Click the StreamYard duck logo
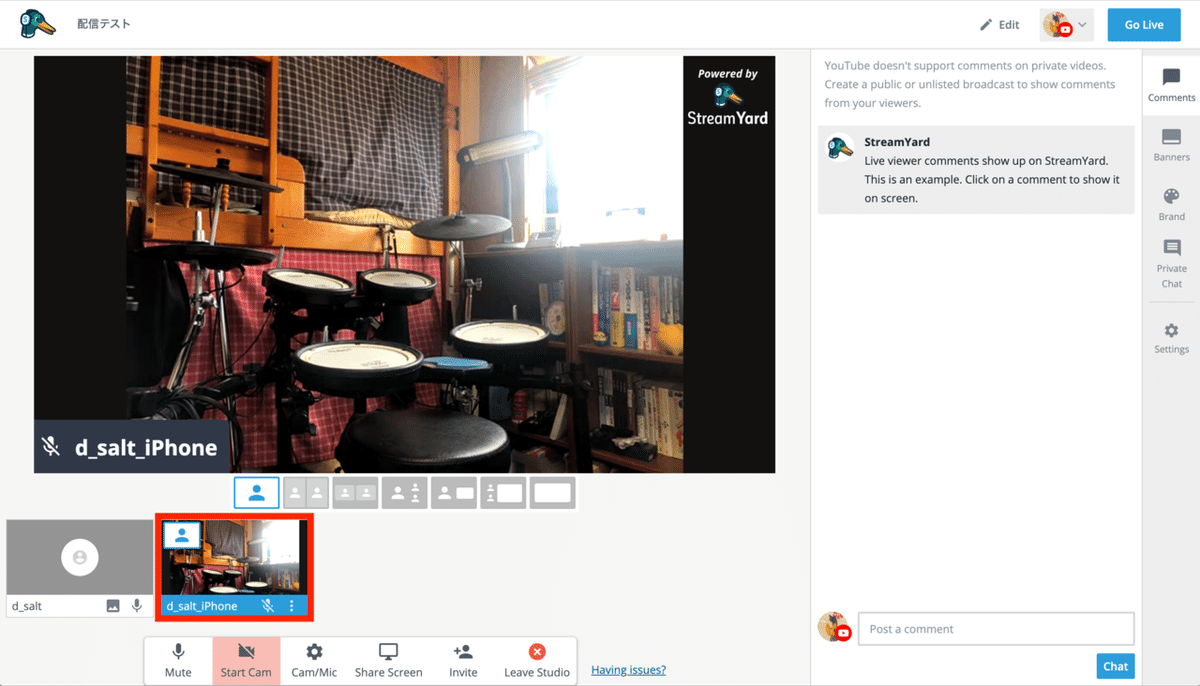Viewport: 1200px width, 686px height. (38, 24)
